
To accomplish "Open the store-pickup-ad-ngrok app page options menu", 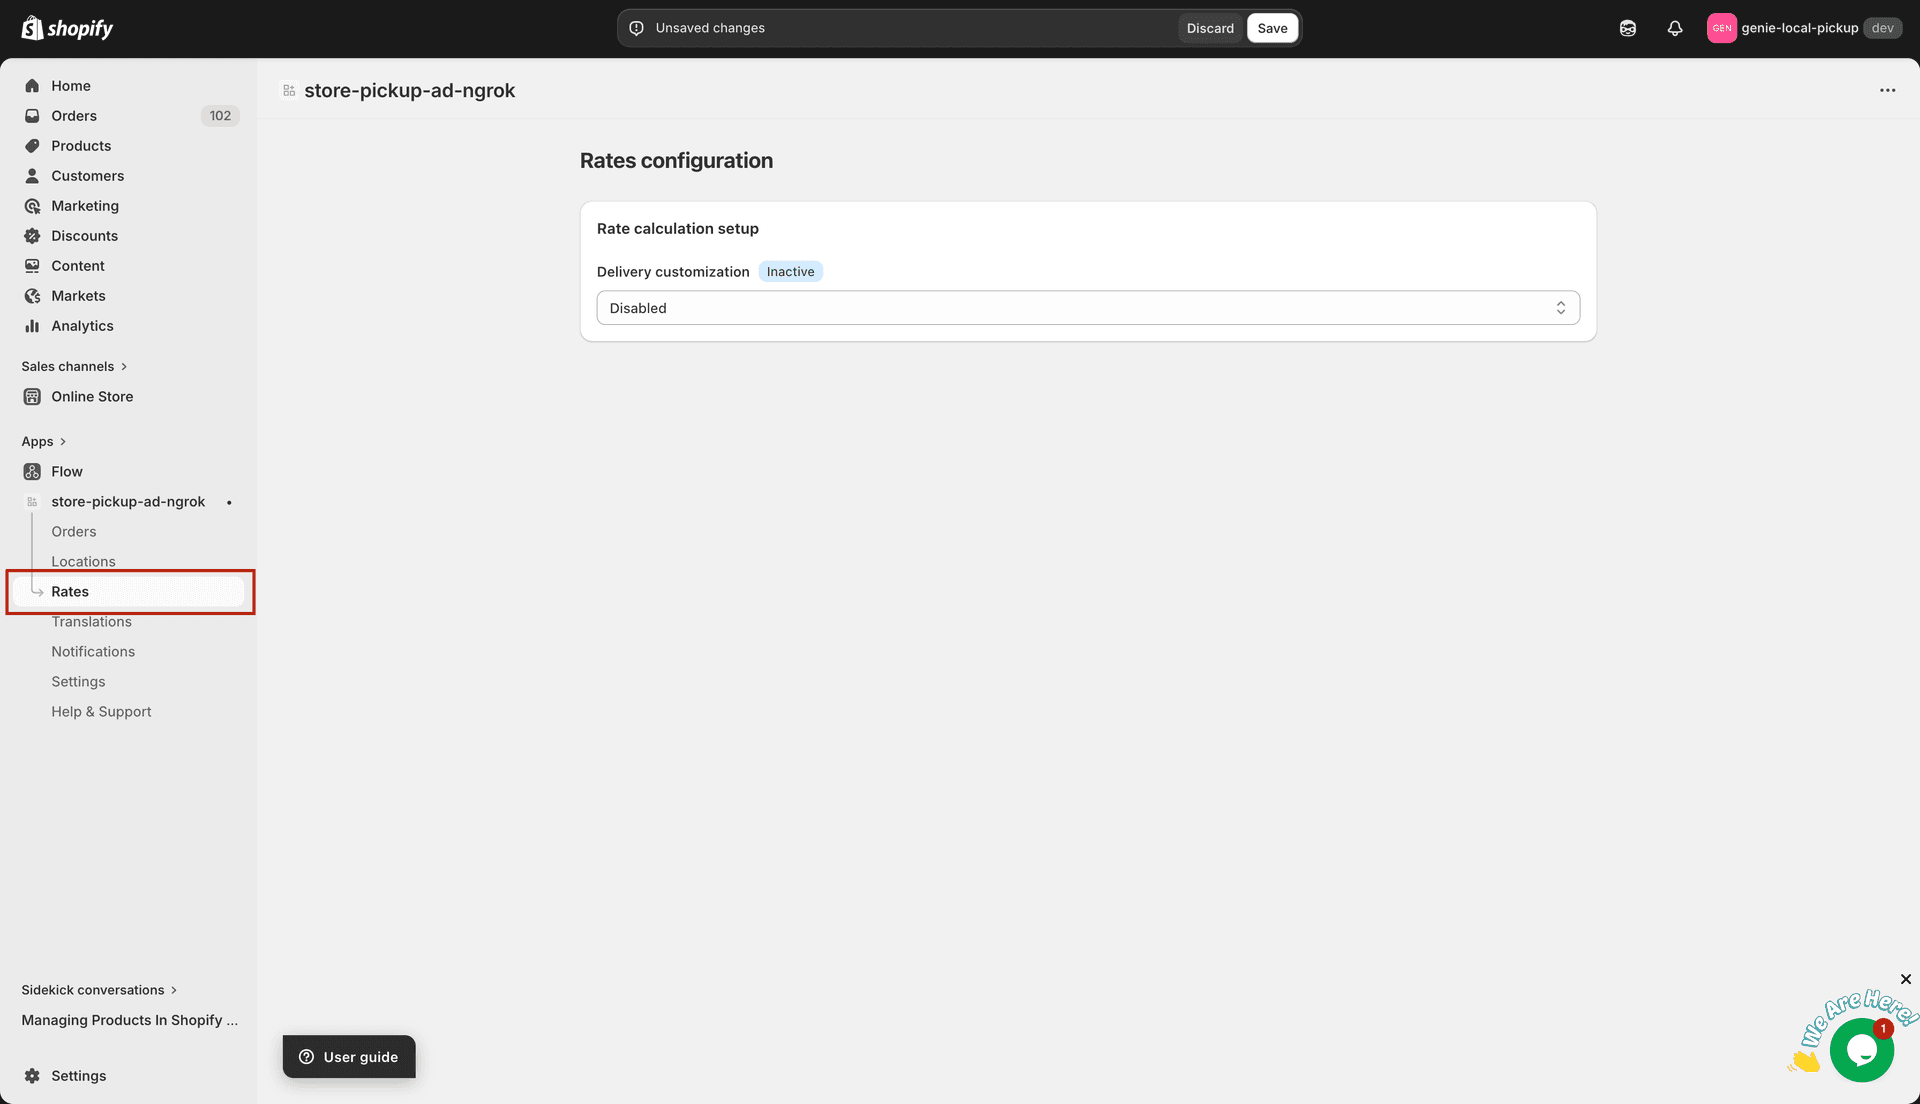I will click(x=1888, y=90).
